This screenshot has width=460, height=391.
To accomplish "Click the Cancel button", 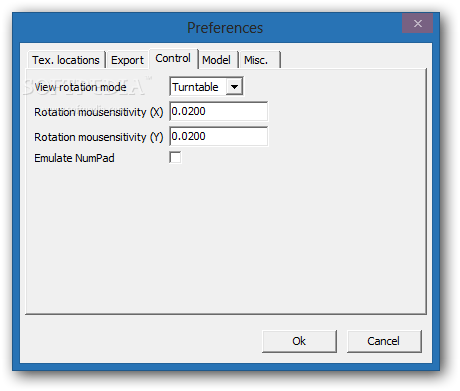I will tap(384, 341).
